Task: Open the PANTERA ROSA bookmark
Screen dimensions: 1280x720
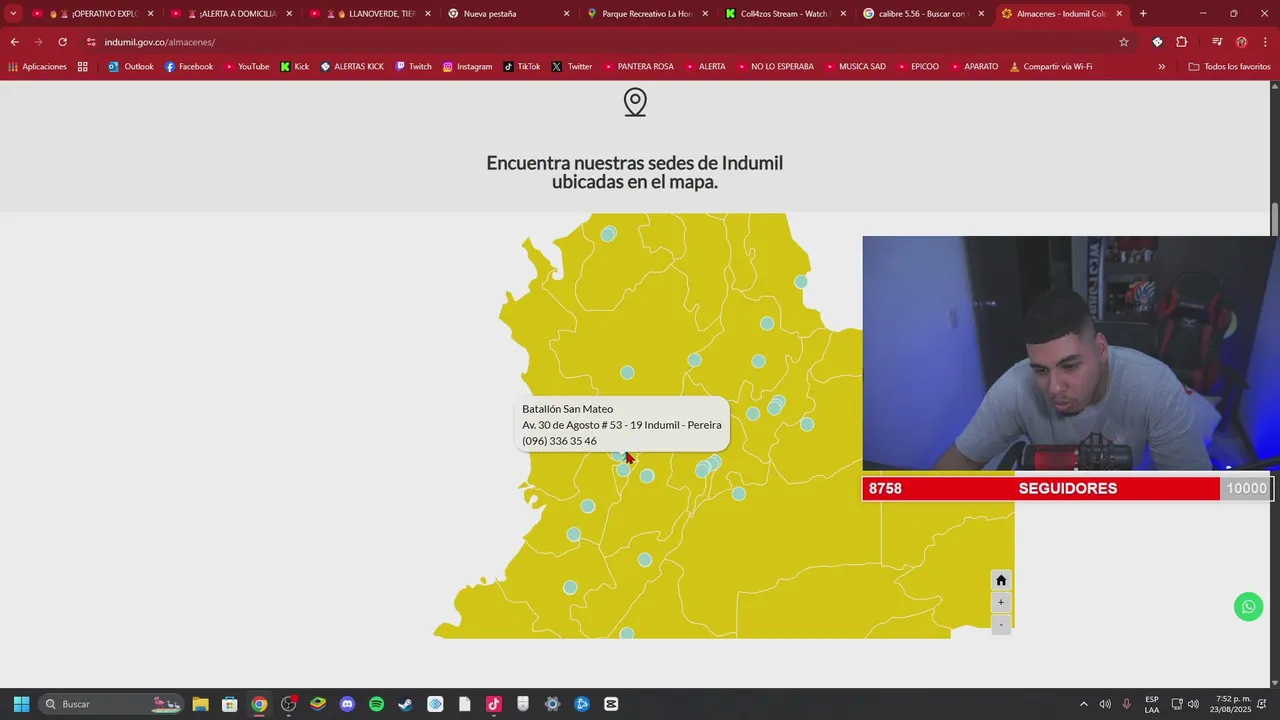Action: pyautogui.click(x=638, y=66)
